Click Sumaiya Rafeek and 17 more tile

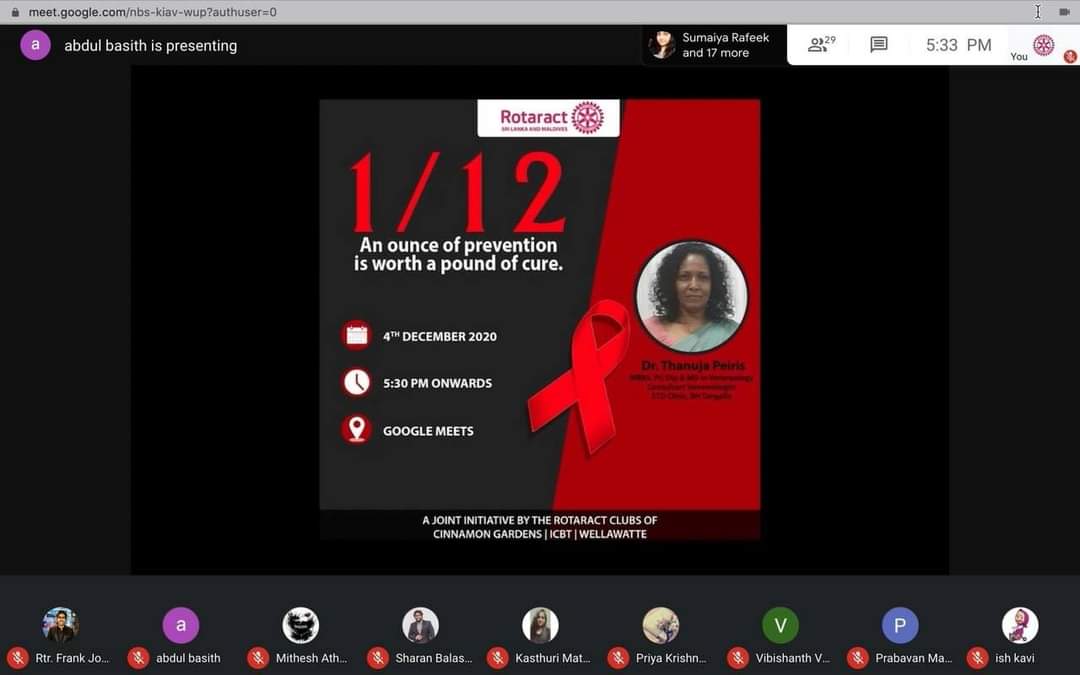click(714, 45)
